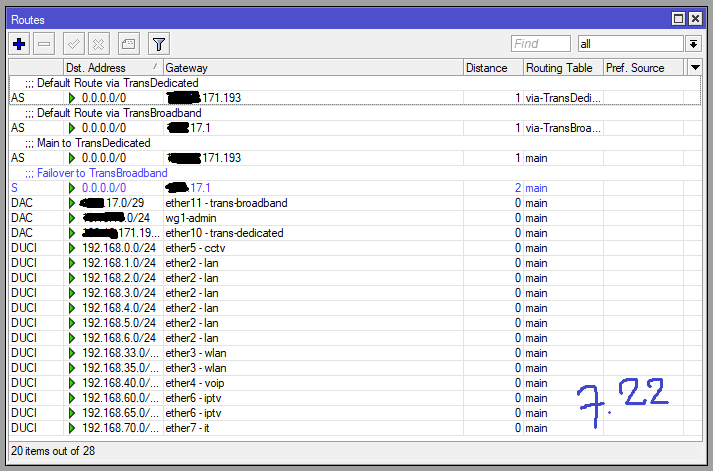
Task: Select the ether5 - cctv gateway
Action: pyautogui.click(x=195, y=248)
